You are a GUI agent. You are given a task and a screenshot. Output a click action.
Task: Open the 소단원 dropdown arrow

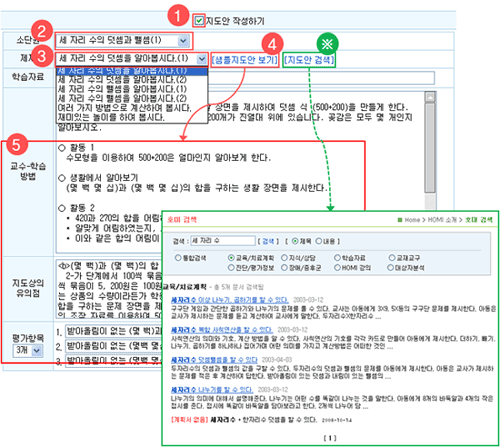tap(183, 41)
